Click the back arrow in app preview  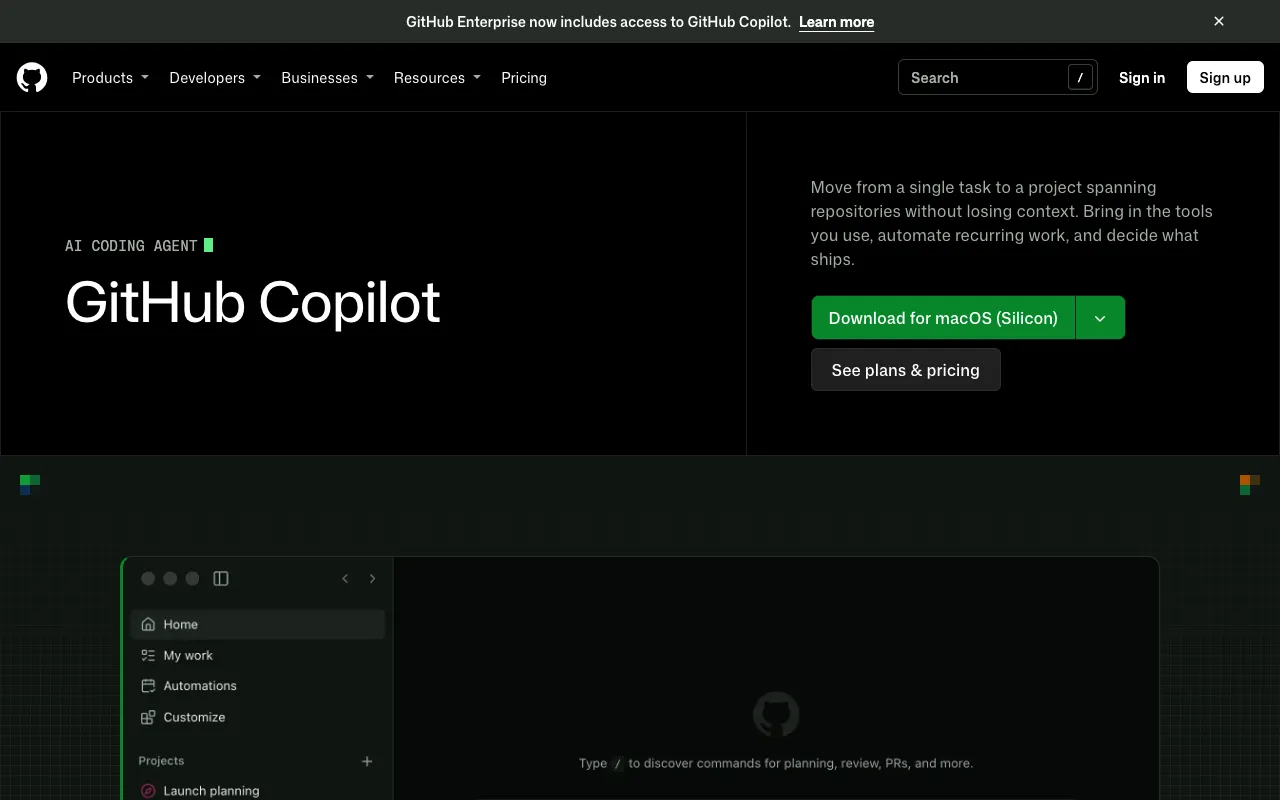[x=345, y=578]
